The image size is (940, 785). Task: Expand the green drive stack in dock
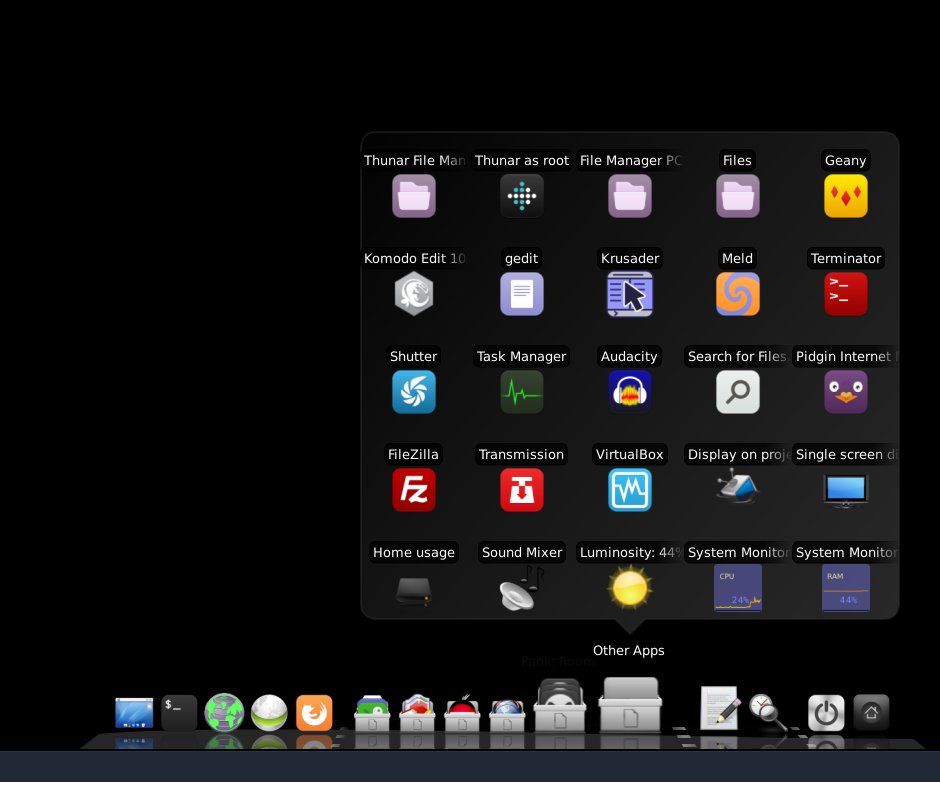coord(372,713)
